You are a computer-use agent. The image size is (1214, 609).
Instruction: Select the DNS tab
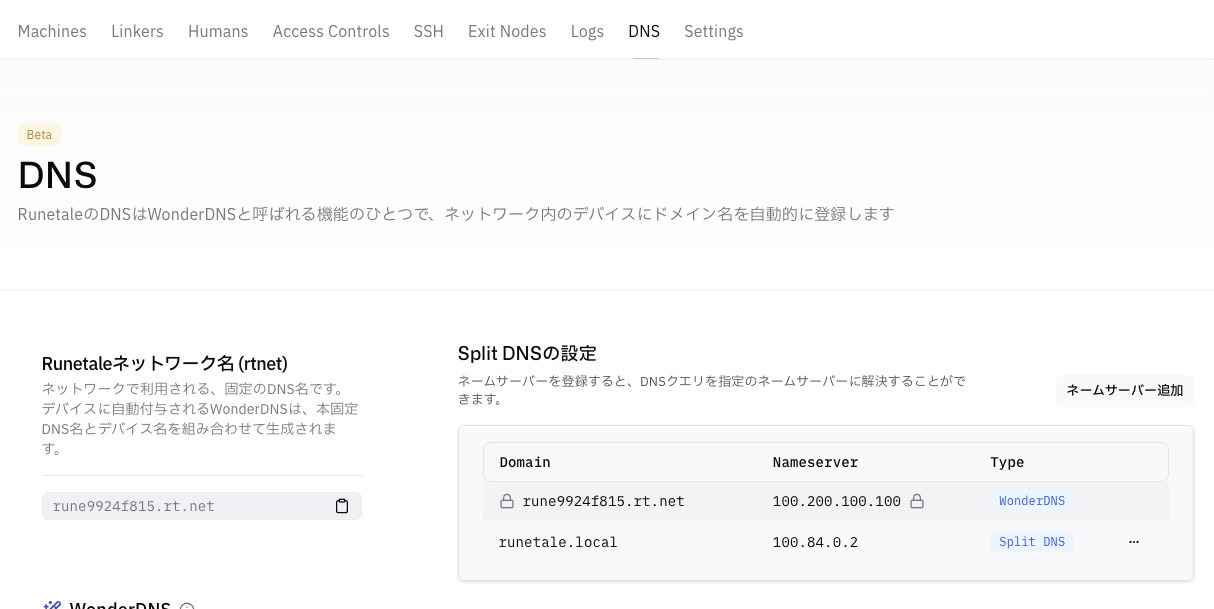(644, 31)
